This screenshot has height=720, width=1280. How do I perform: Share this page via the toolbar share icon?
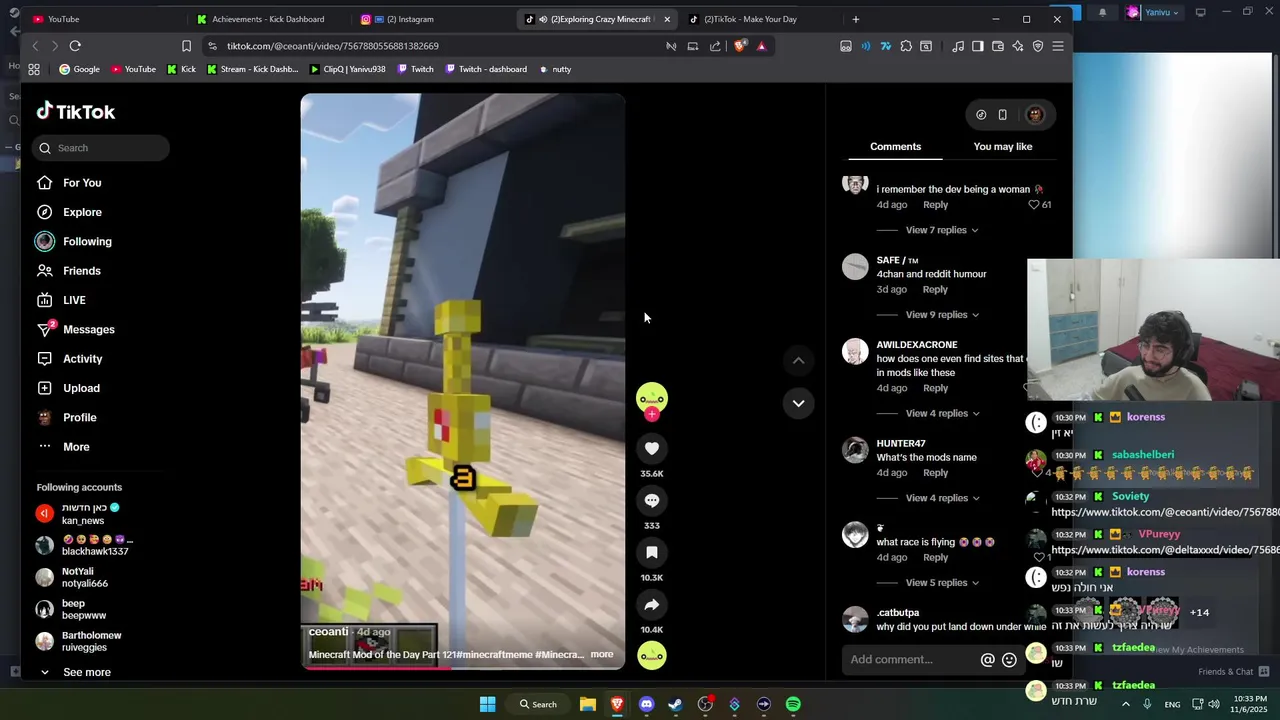tap(715, 46)
